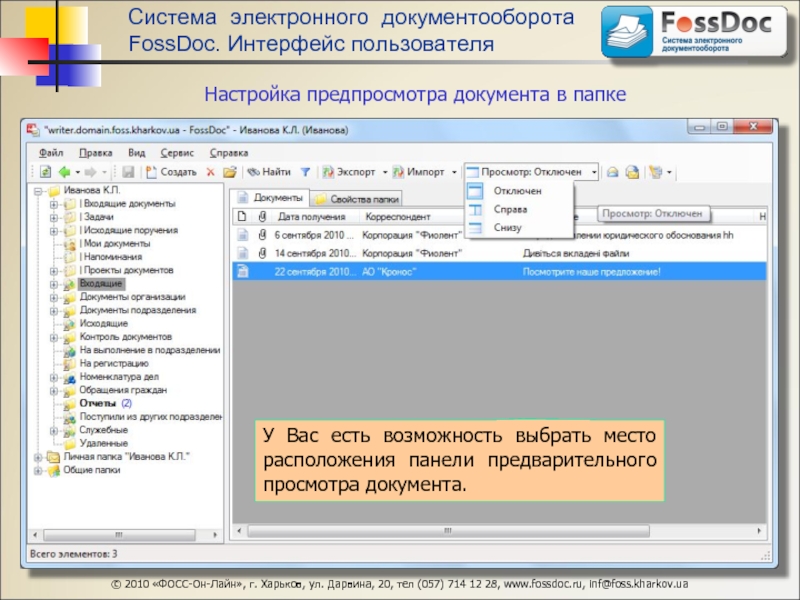This screenshot has width=800, height=600.
Task: Sort by Корреспондент column header
Action: click(398, 217)
